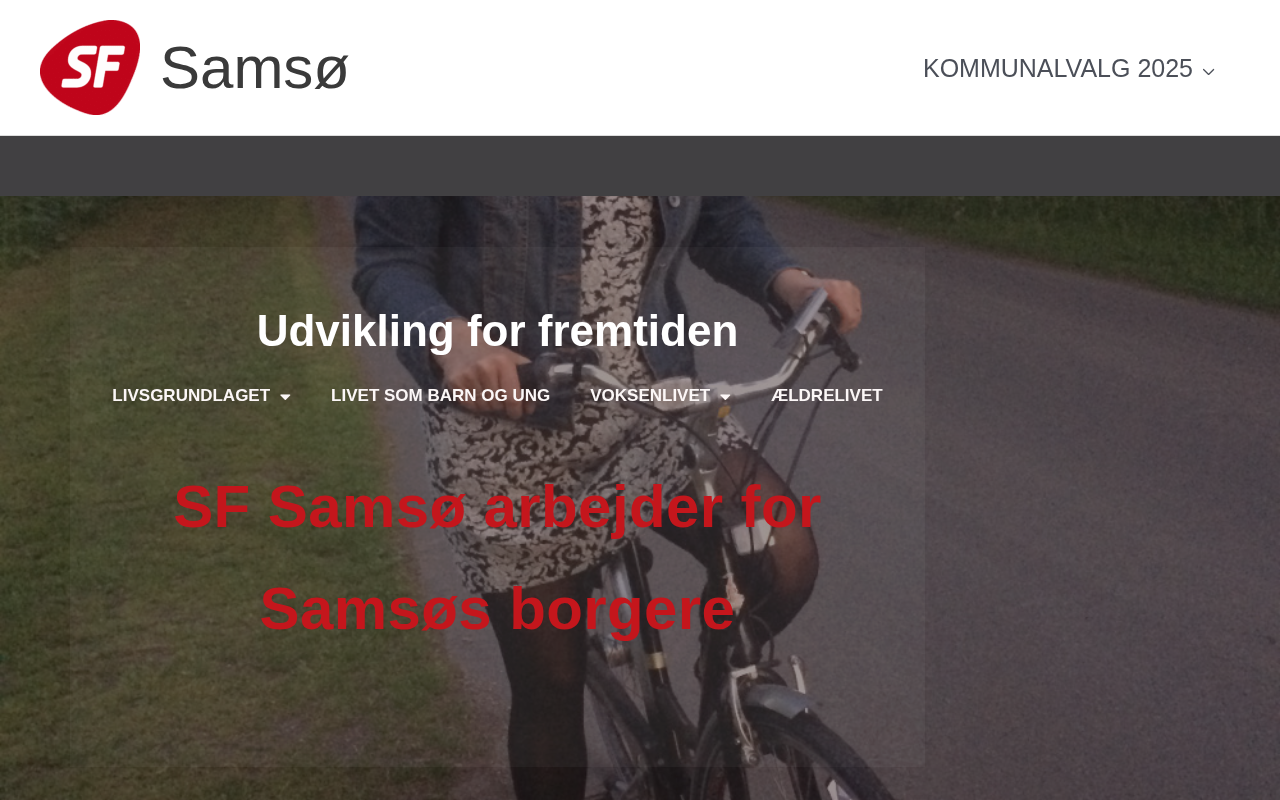Viewport: 1280px width, 800px height.
Task: Open the ÆLDRELIVET page
Action: (x=827, y=396)
